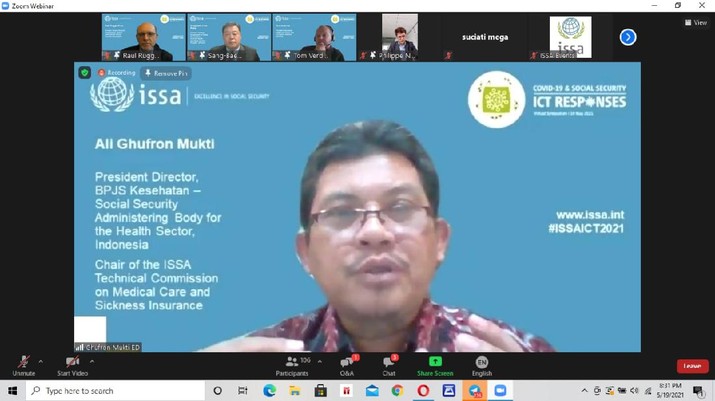Open audio options arrow beside Unmute
Image resolution: width=715 pixels, height=401 pixels.
41,362
